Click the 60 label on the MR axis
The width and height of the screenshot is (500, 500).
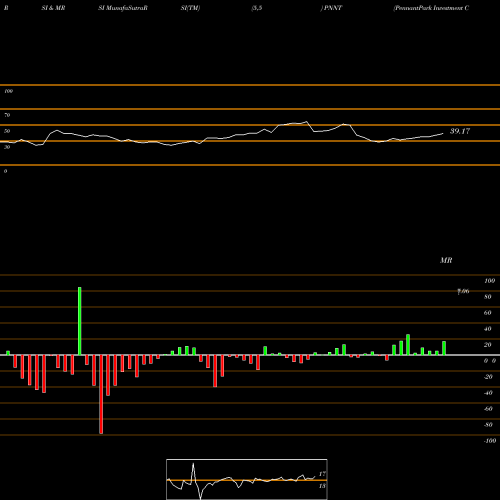click(488, 313)
